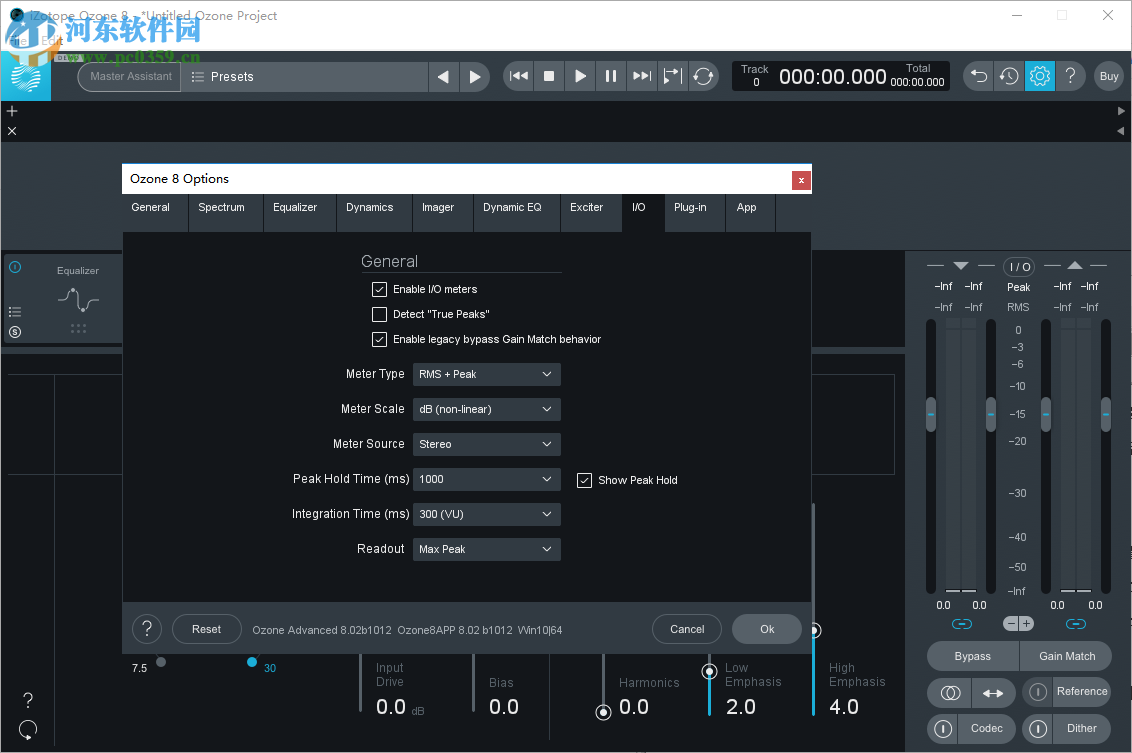This screenshot has height=753, width=1132.
Task: Toggle the Dither power icon
Action: click(1037, 729)
